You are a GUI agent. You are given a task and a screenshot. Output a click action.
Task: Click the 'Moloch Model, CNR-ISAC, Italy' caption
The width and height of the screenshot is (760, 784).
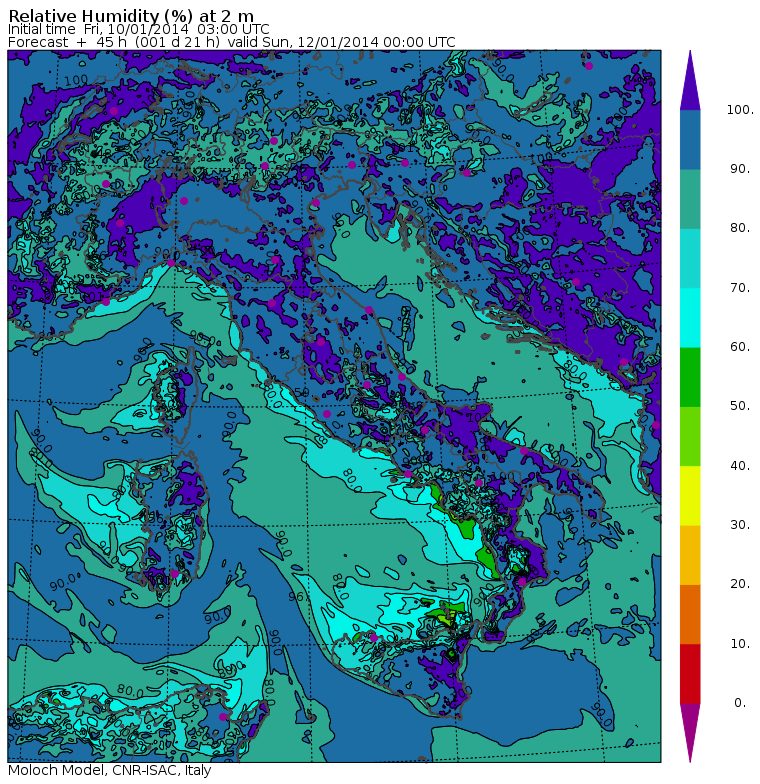(x=110, y=770)
